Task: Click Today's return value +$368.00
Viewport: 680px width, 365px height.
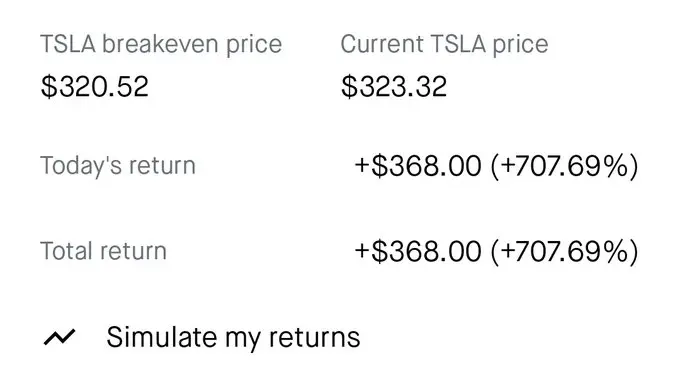Action: click(x=418, y=166)
